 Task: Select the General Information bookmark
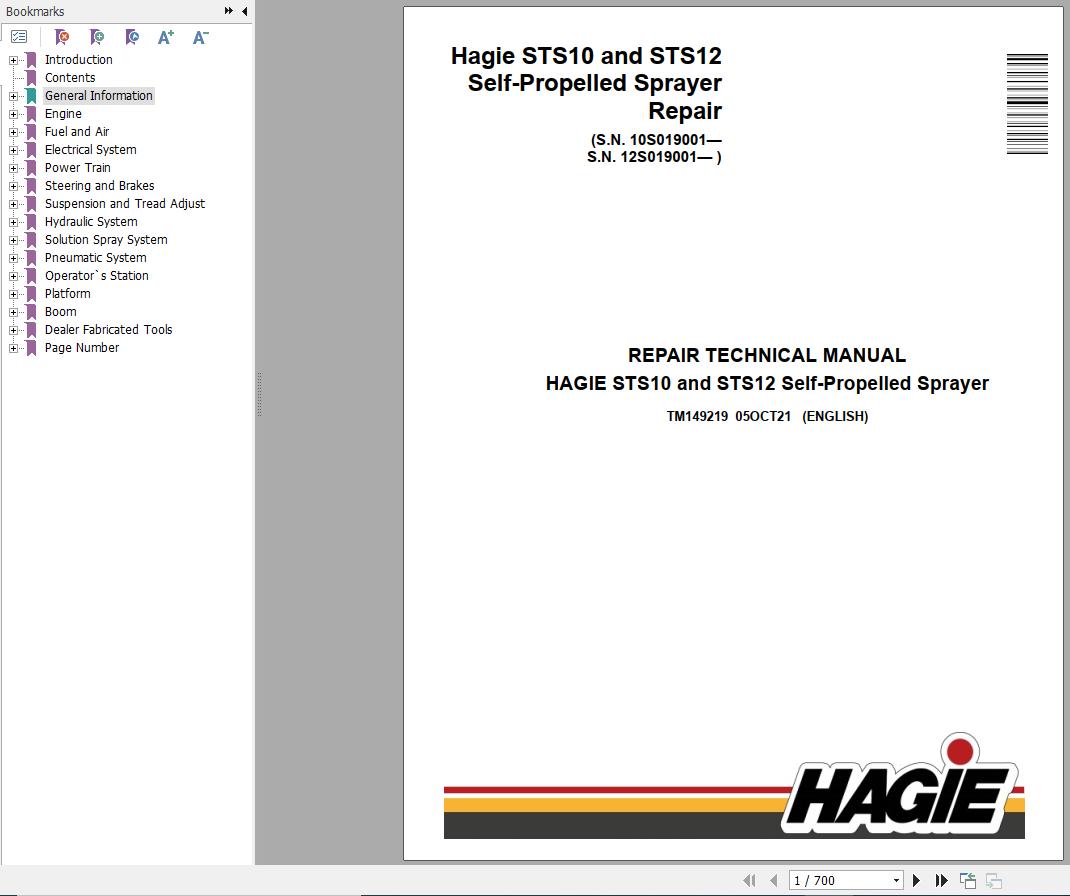click(99, 96)
